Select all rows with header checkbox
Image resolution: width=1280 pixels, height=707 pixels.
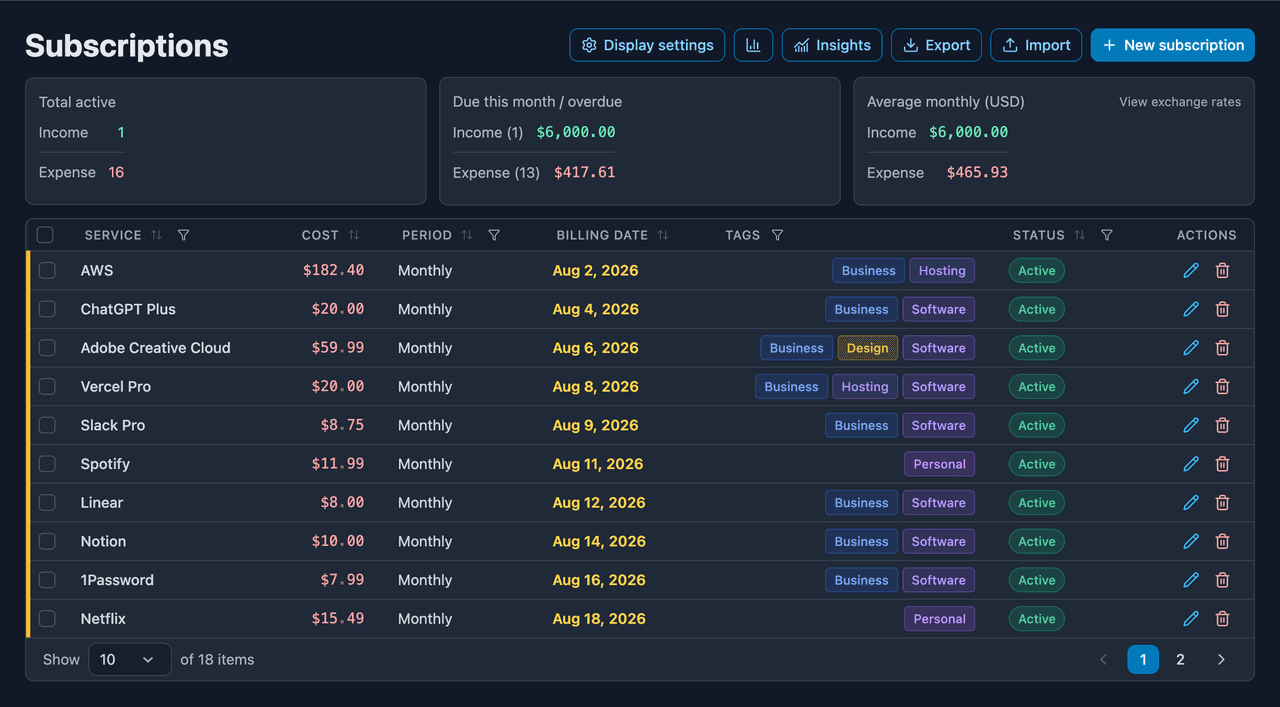pos(45,235)
